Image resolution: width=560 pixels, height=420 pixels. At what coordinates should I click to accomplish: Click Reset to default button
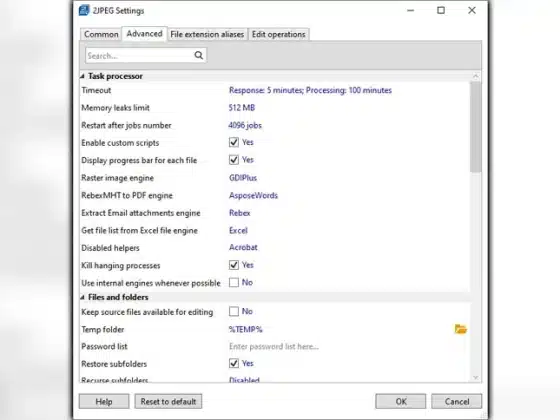click(168, 401)
